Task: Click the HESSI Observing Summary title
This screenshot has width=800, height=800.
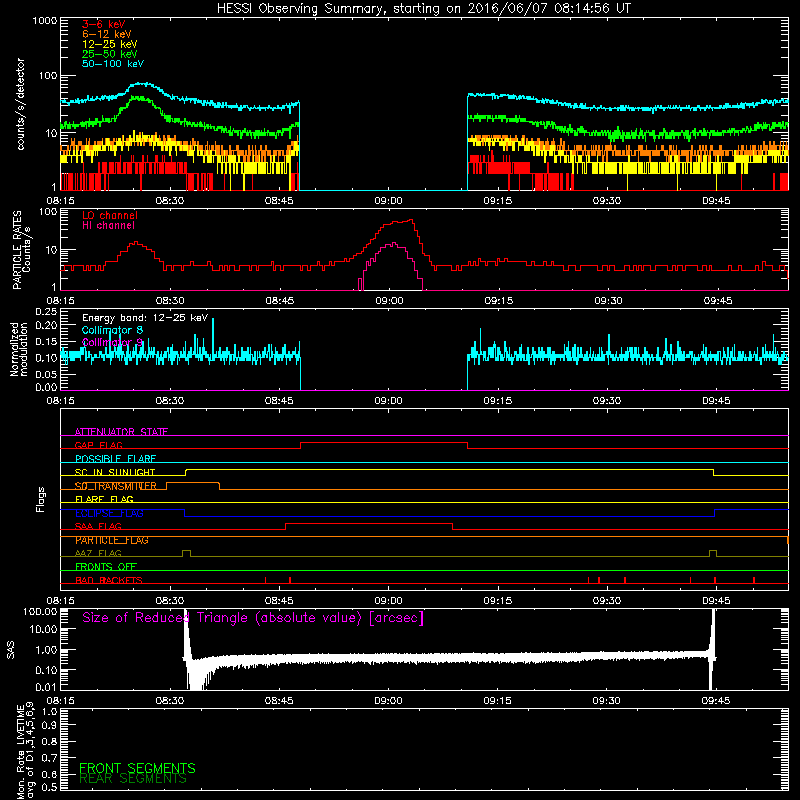Action: tap(423, 9)
